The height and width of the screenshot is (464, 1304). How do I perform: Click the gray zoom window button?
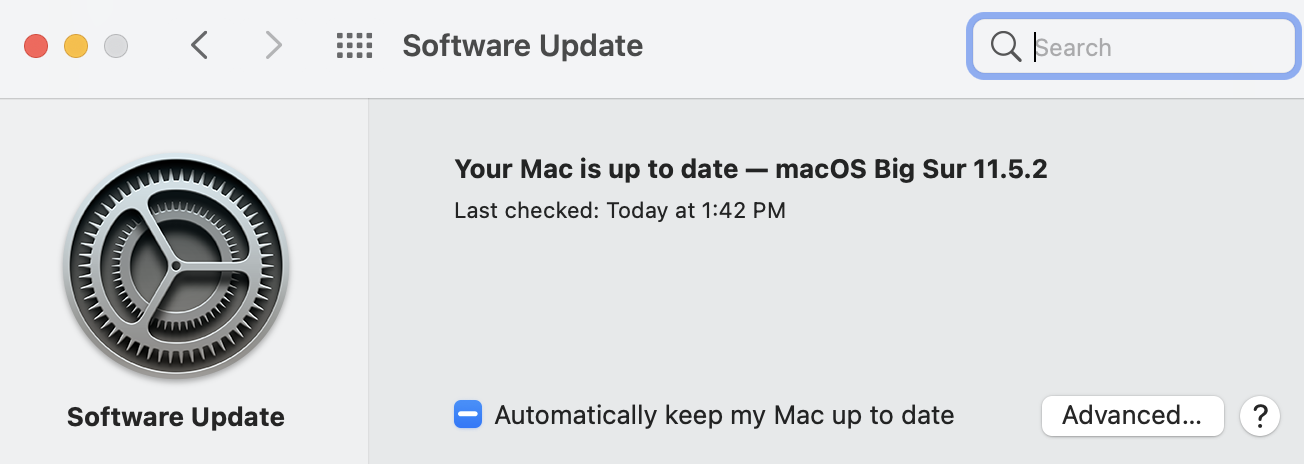click(116, 46)
